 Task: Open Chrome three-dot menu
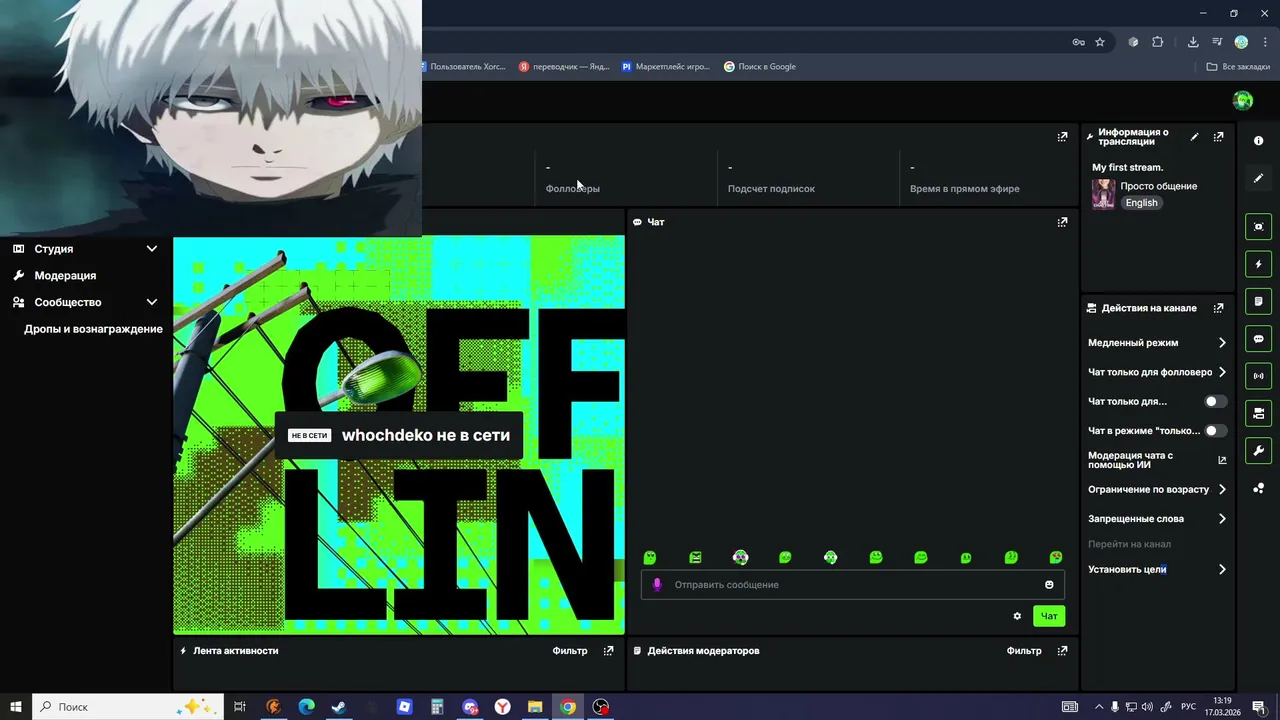1265,42
